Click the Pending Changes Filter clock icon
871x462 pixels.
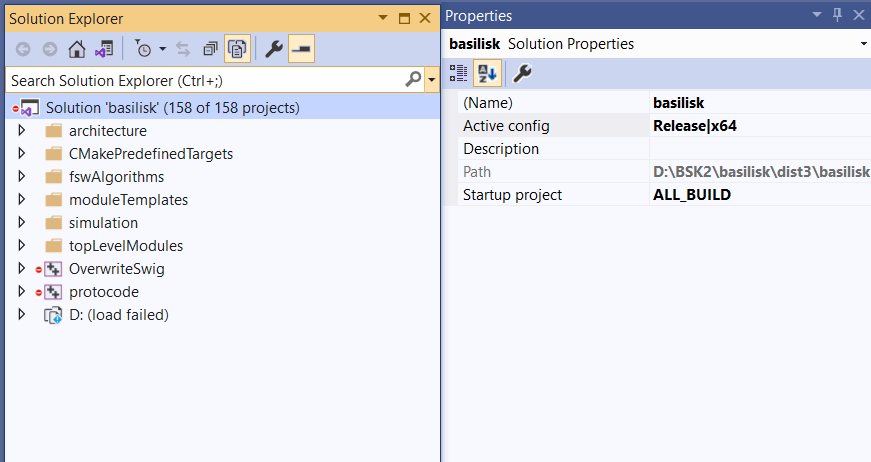coord(144,48)
